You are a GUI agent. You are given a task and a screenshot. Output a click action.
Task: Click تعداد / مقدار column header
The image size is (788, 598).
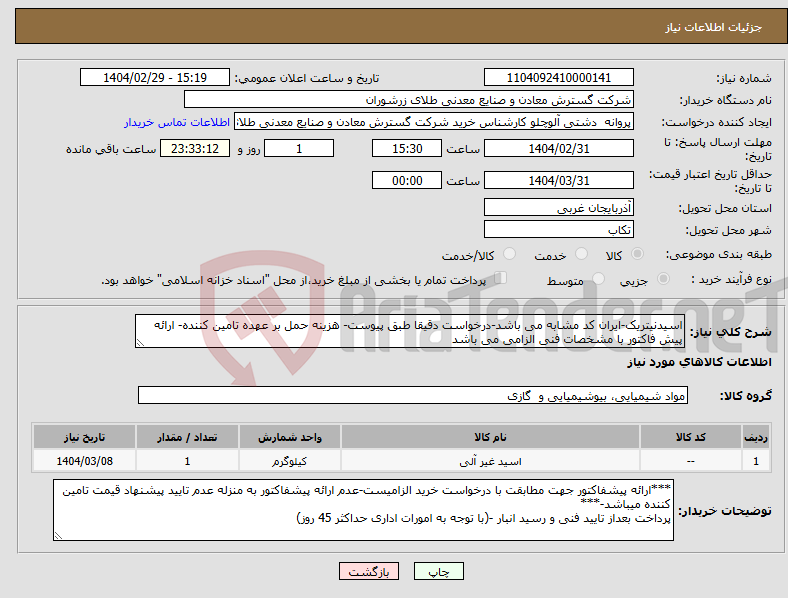click(187, 437)
